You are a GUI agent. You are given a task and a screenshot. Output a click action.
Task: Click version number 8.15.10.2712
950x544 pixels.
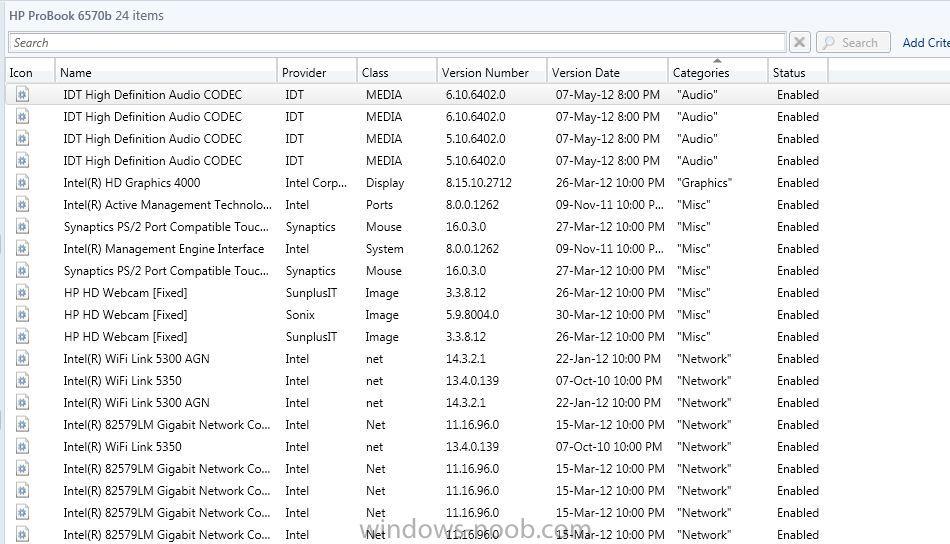479,182
